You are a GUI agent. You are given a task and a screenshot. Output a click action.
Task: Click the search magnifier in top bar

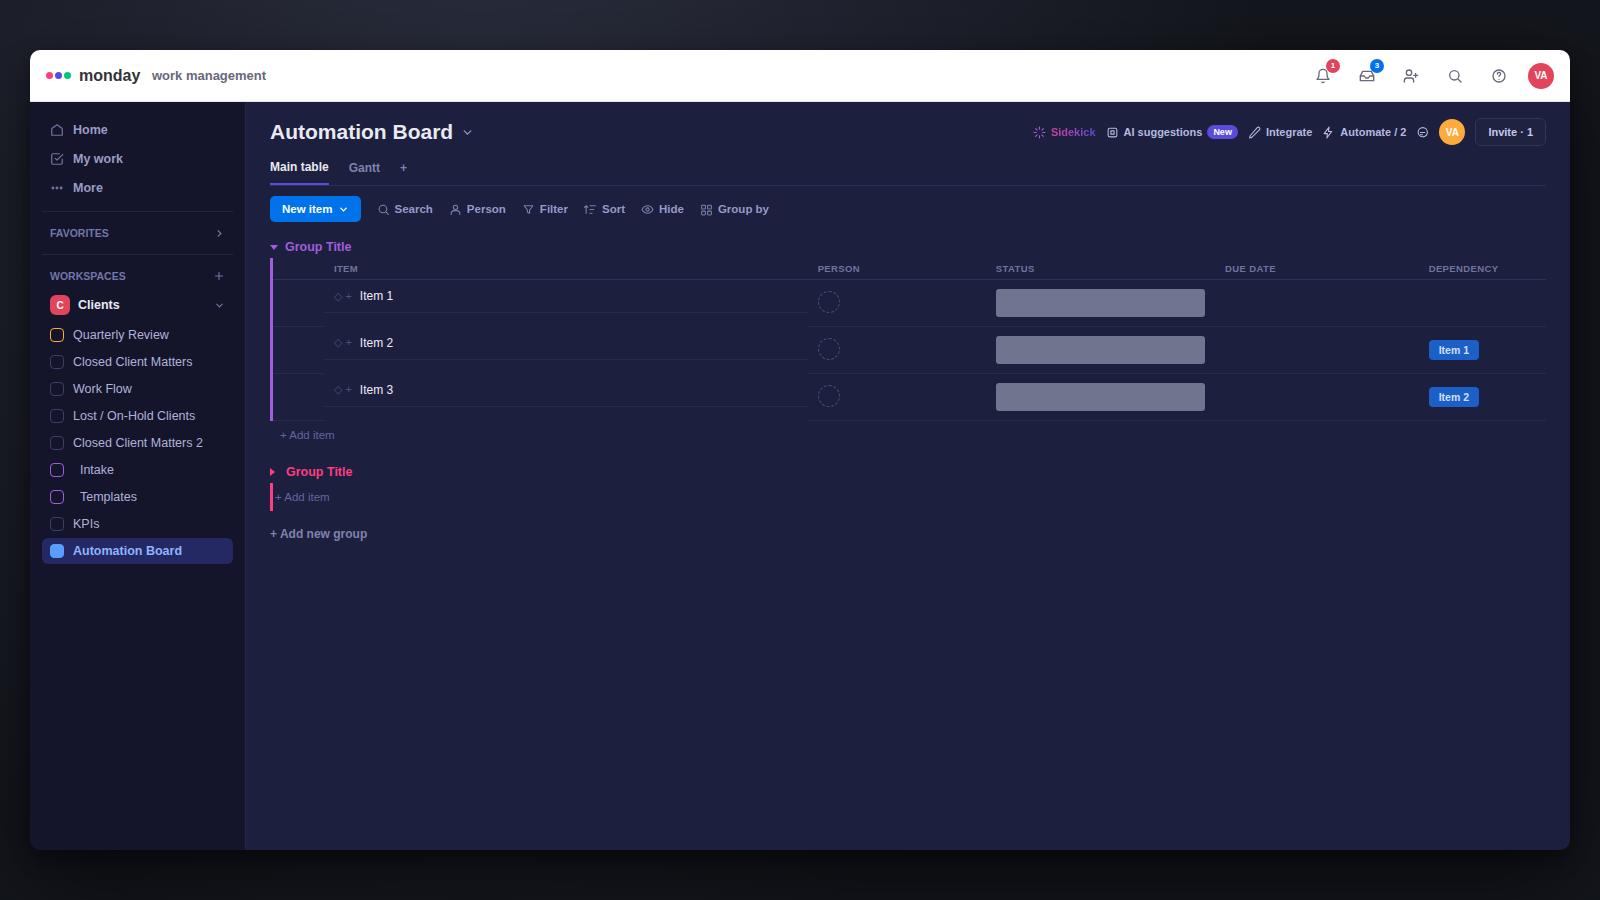tap(1455, 76)
